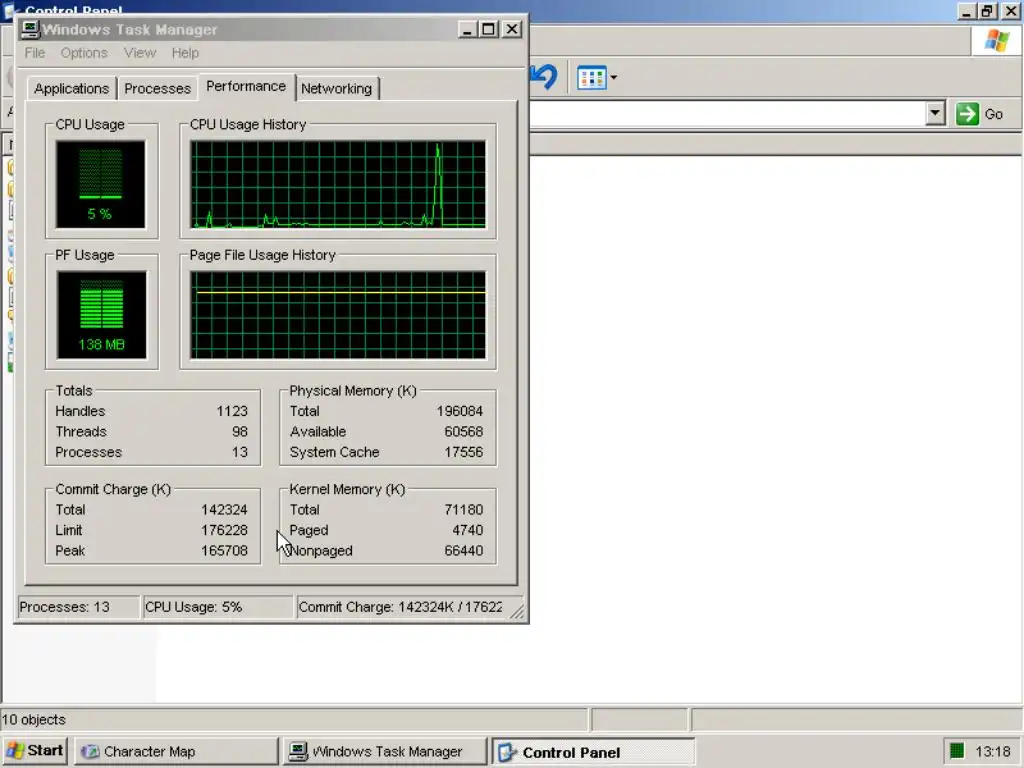Click the Task Manager resize grip corner
This screenshot has width=1024, height=768.
[517, 611]
